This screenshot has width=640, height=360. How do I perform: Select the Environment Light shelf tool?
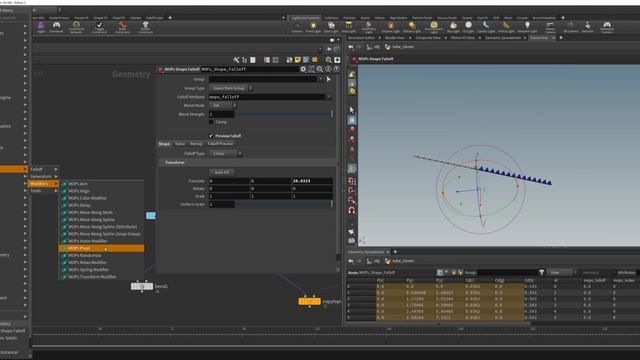click(x=433, y=27)
